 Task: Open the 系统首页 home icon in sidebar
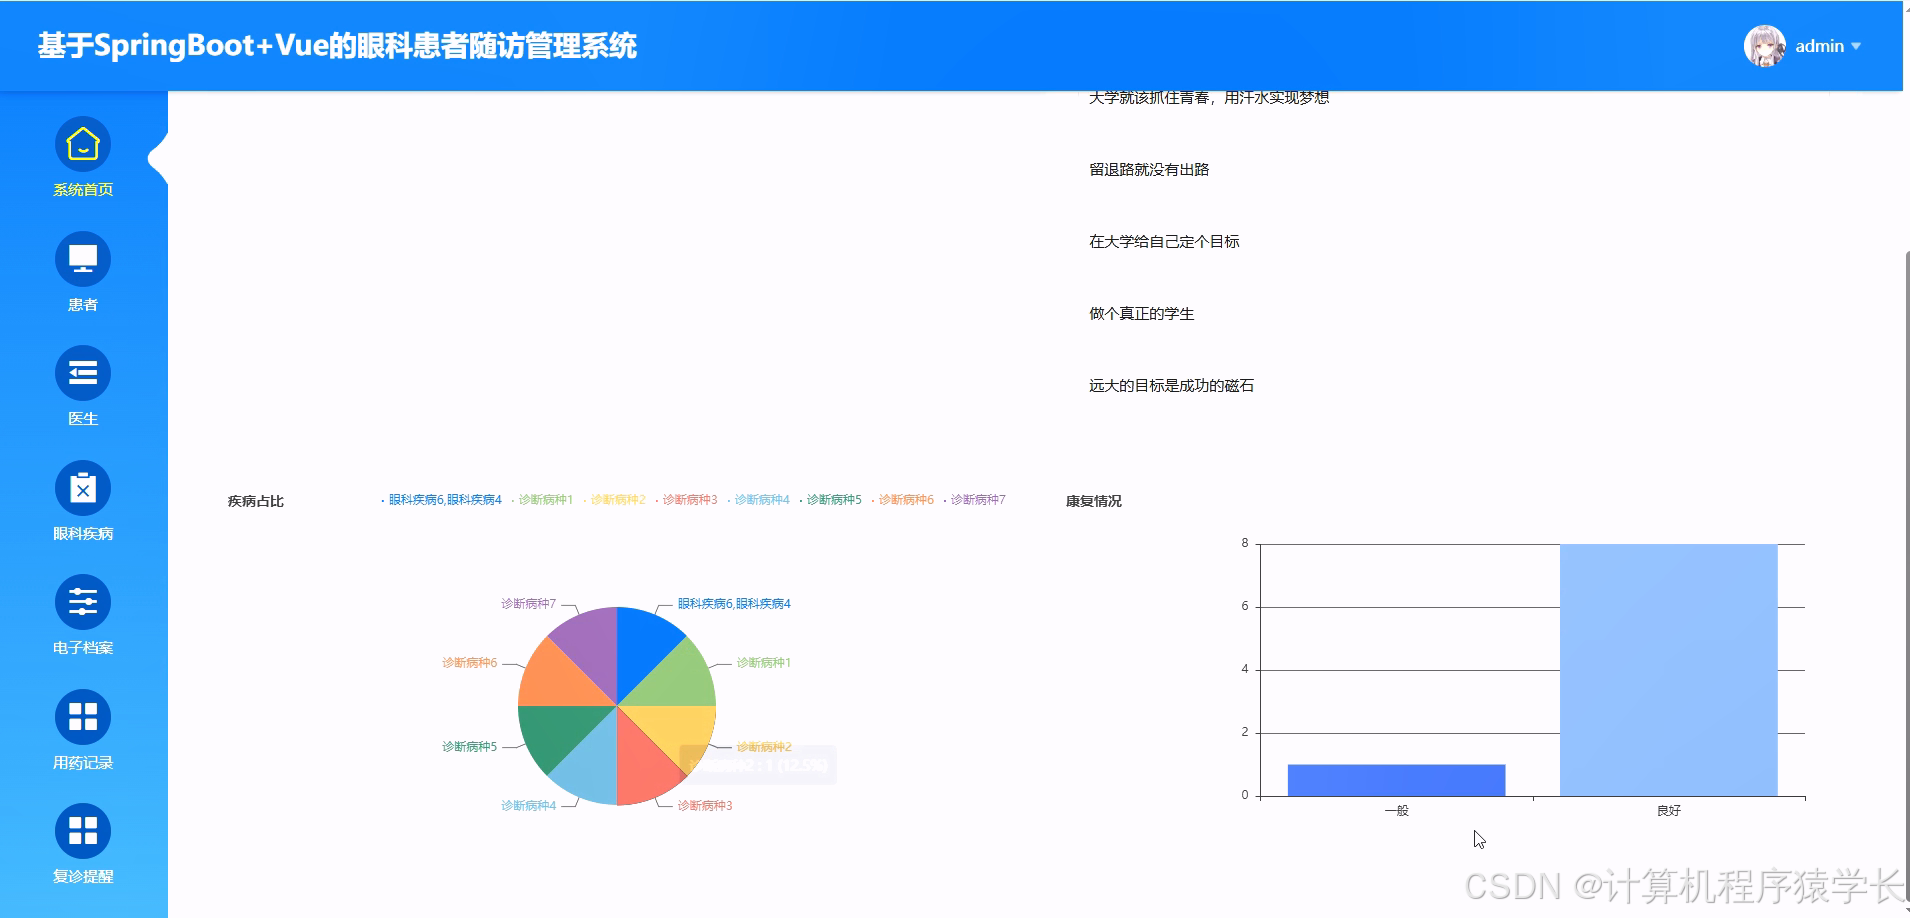pyautogui.click(x=83, y=143)
